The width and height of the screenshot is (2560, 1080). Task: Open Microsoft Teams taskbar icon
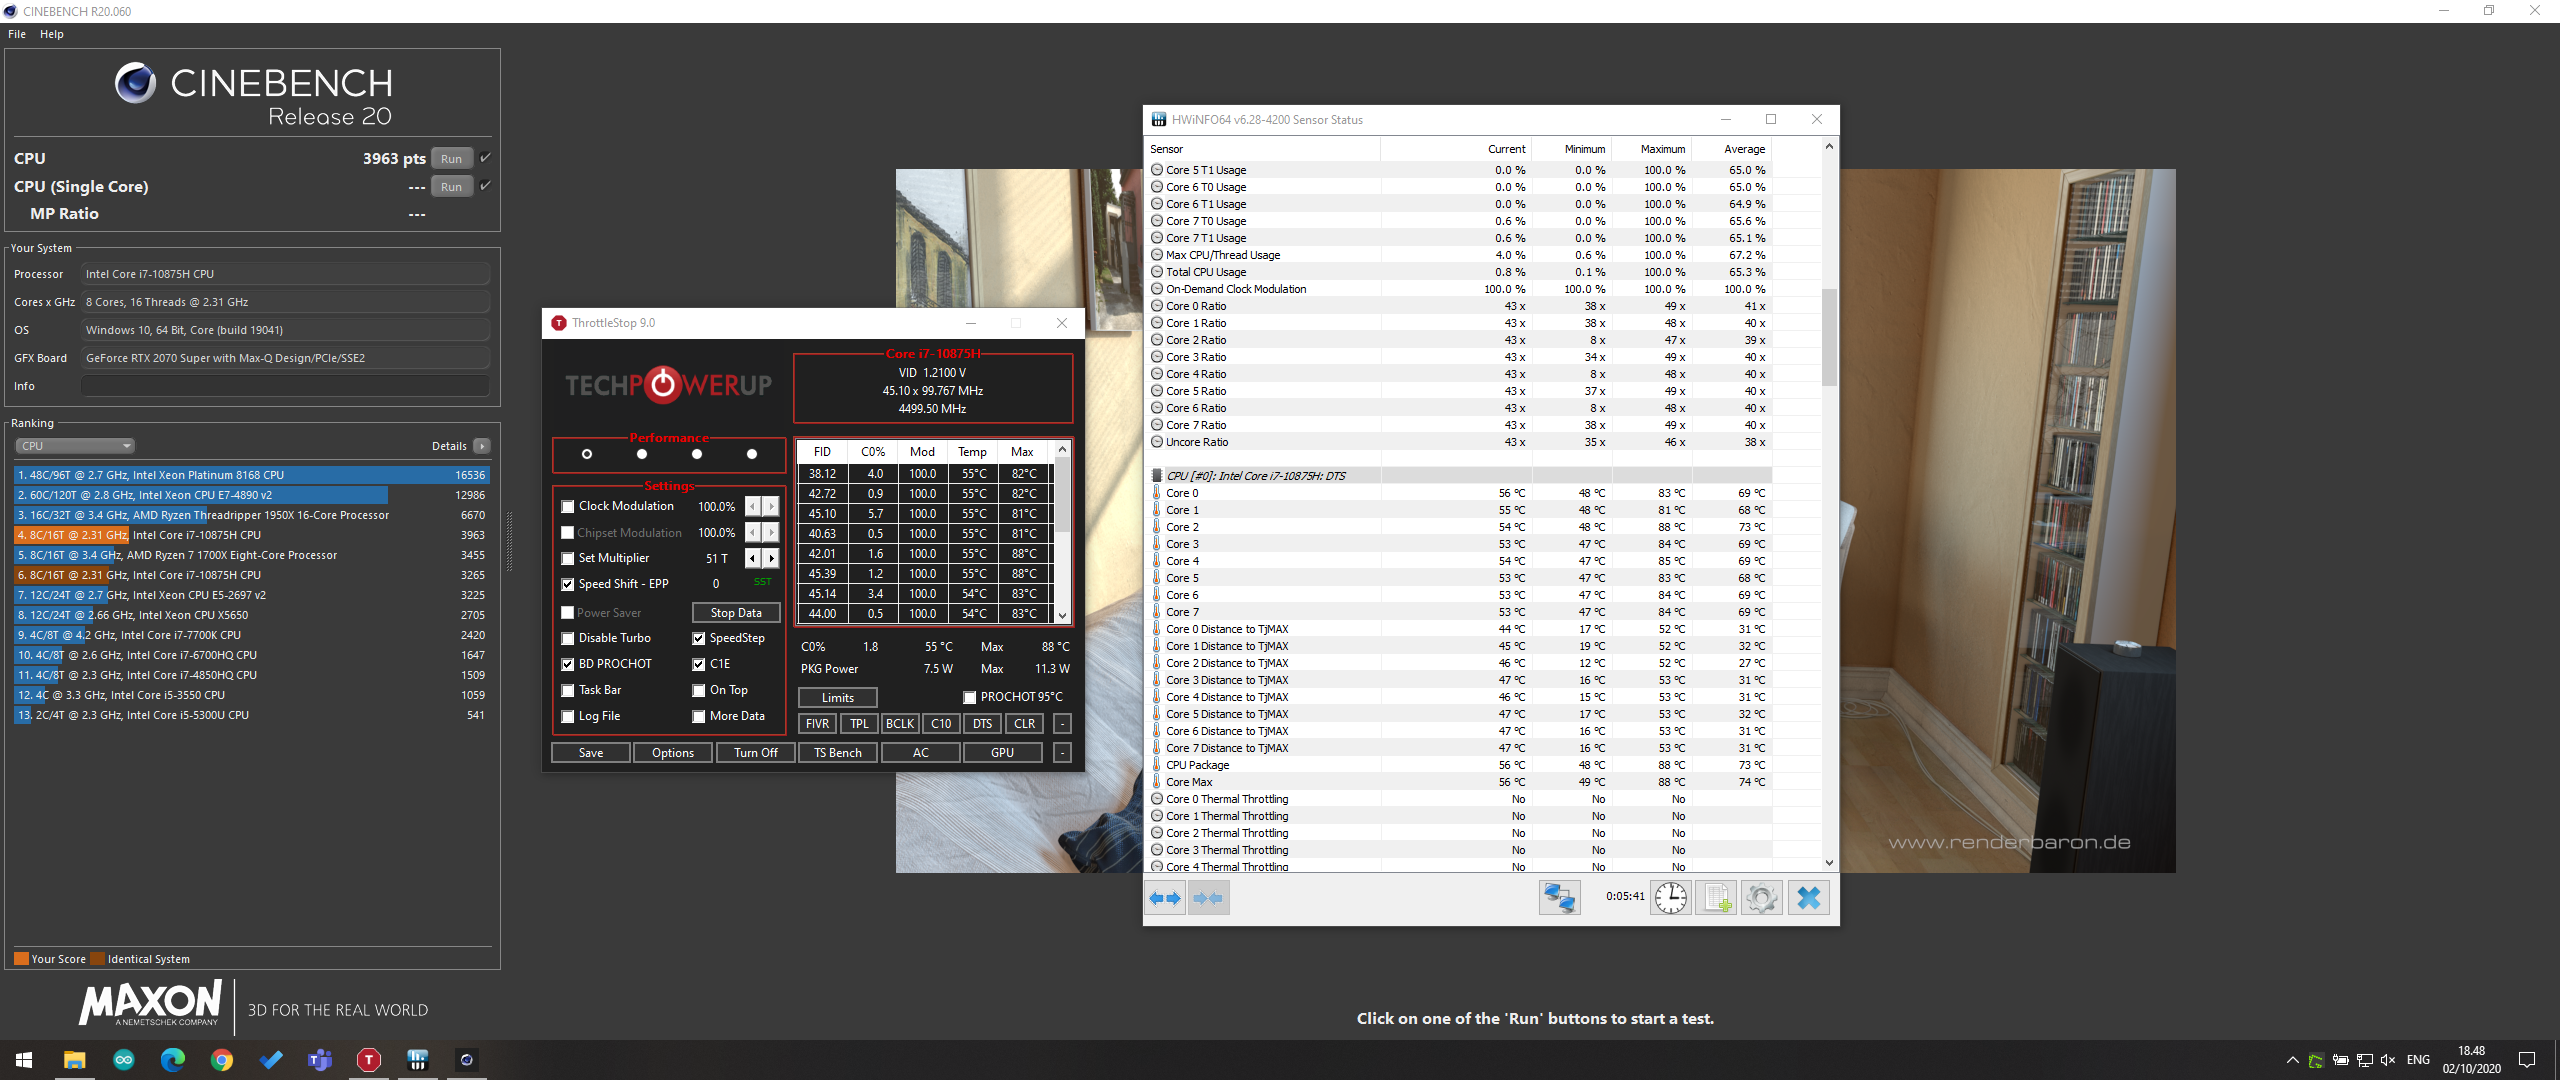(320, 1060)
